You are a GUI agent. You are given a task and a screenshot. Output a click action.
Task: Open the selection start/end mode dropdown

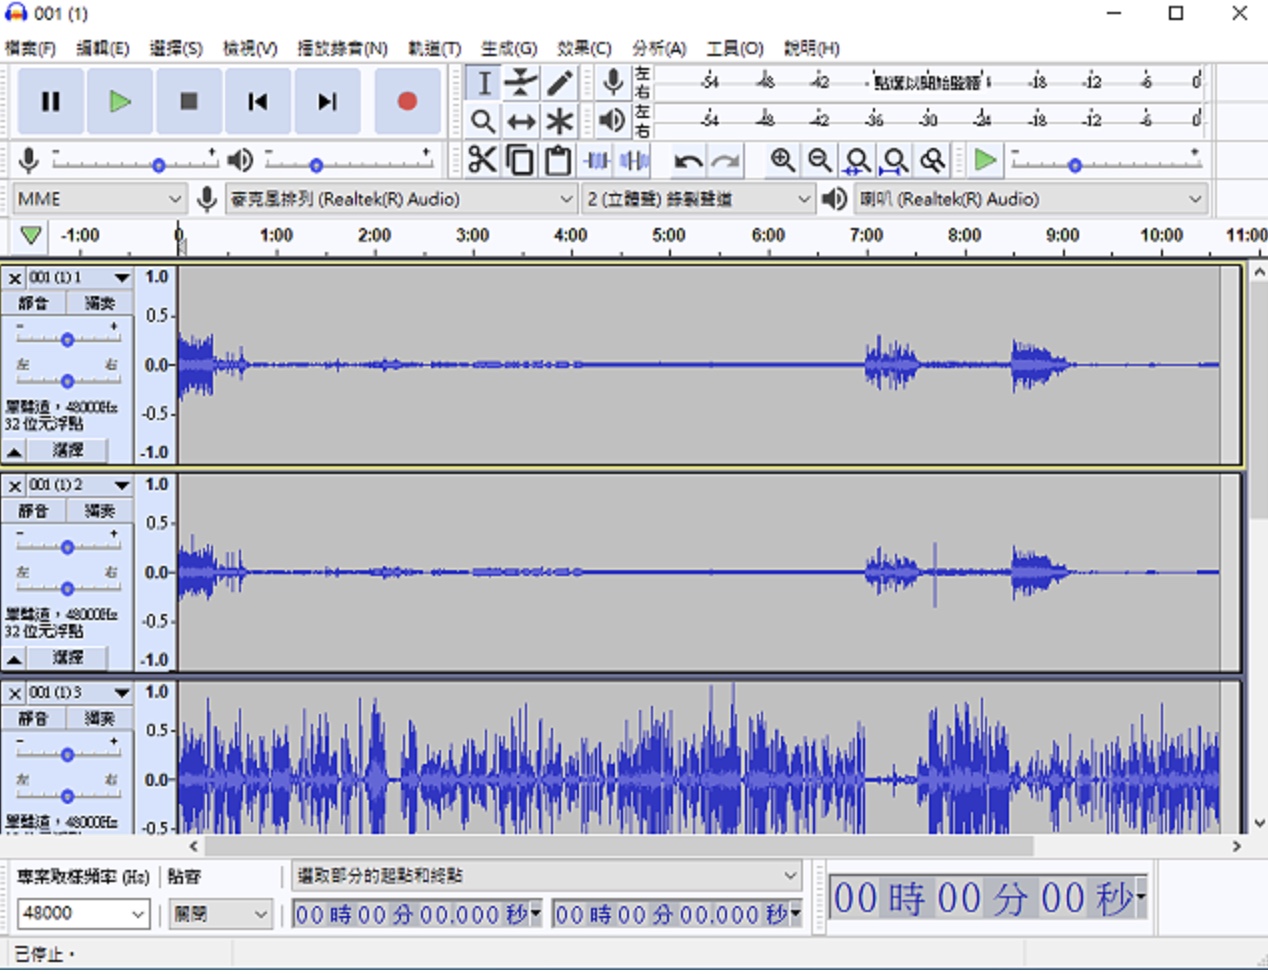tap(547, 876)
